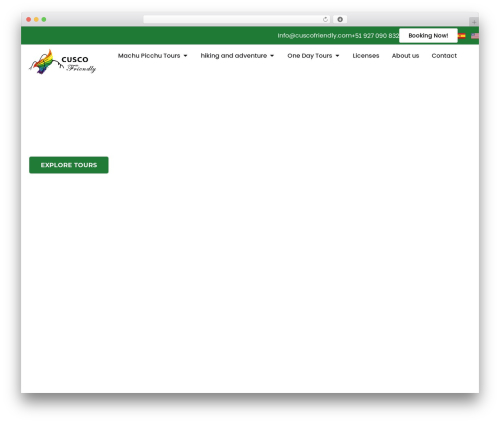The image size is (500, 423).
Task: Minimize window with yellow traffic light
Action: click(x=36, y=19)
